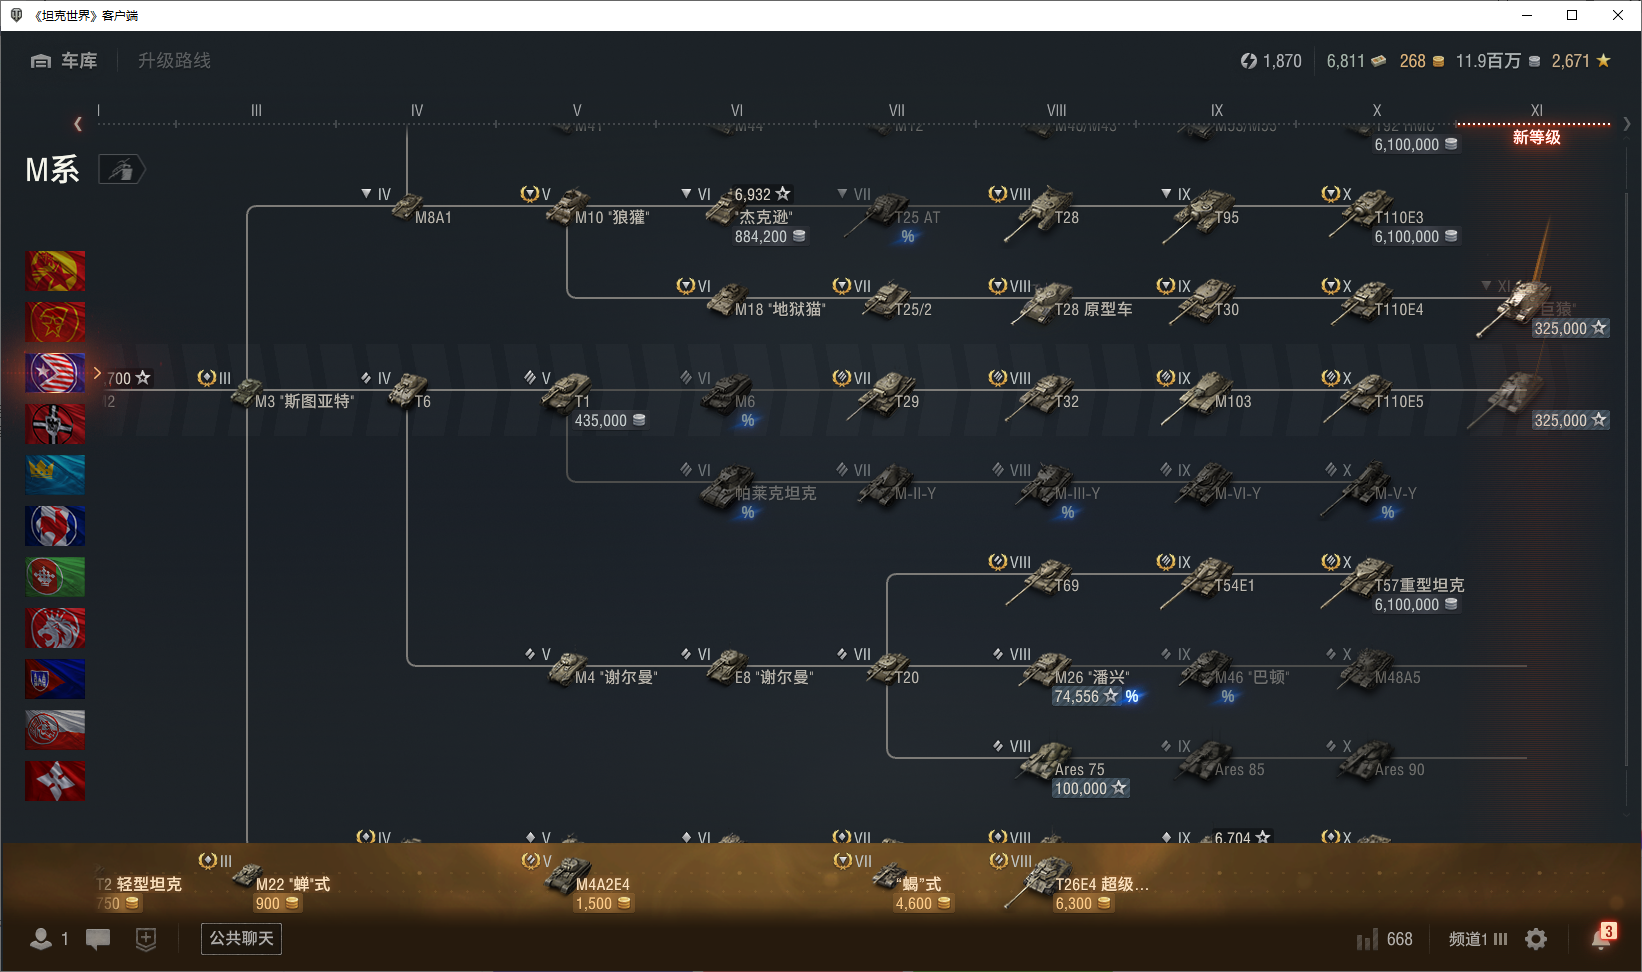
Task: Select the China nation flag
Action: point(55,271)
